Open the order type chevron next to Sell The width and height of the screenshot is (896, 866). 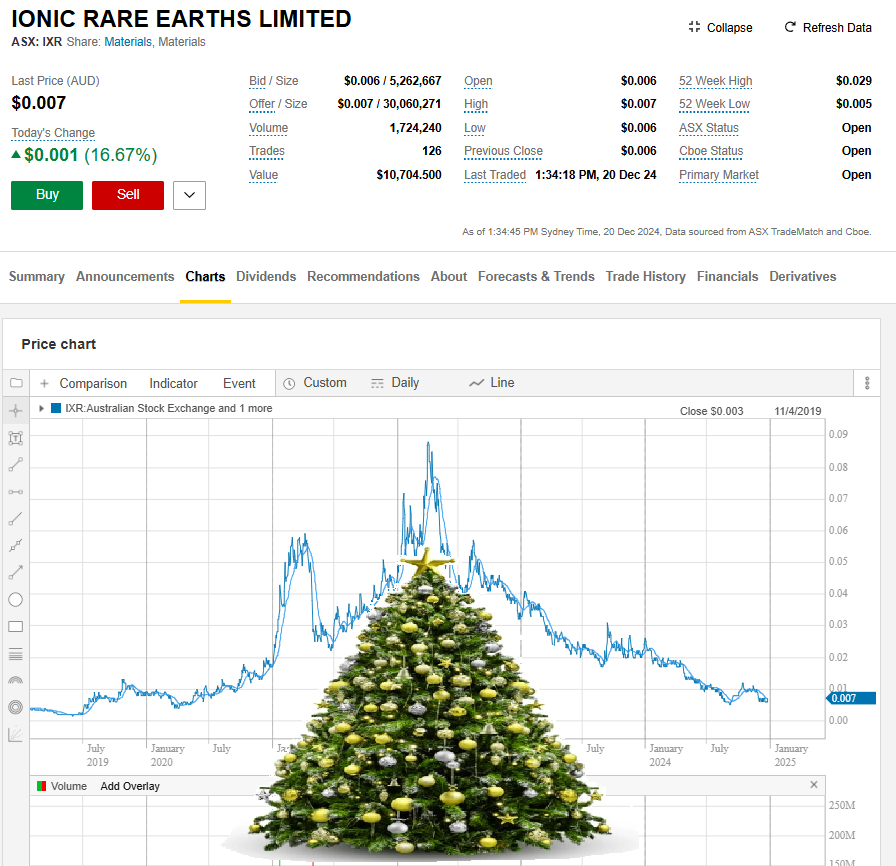[x=190, y=195]
